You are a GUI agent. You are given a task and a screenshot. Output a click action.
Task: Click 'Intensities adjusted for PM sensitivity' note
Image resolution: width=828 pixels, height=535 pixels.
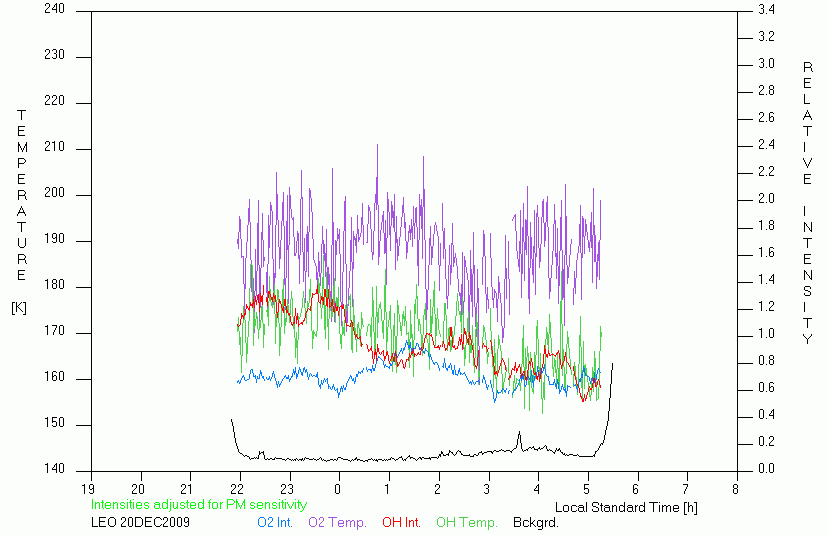click(x=199, y=505)
